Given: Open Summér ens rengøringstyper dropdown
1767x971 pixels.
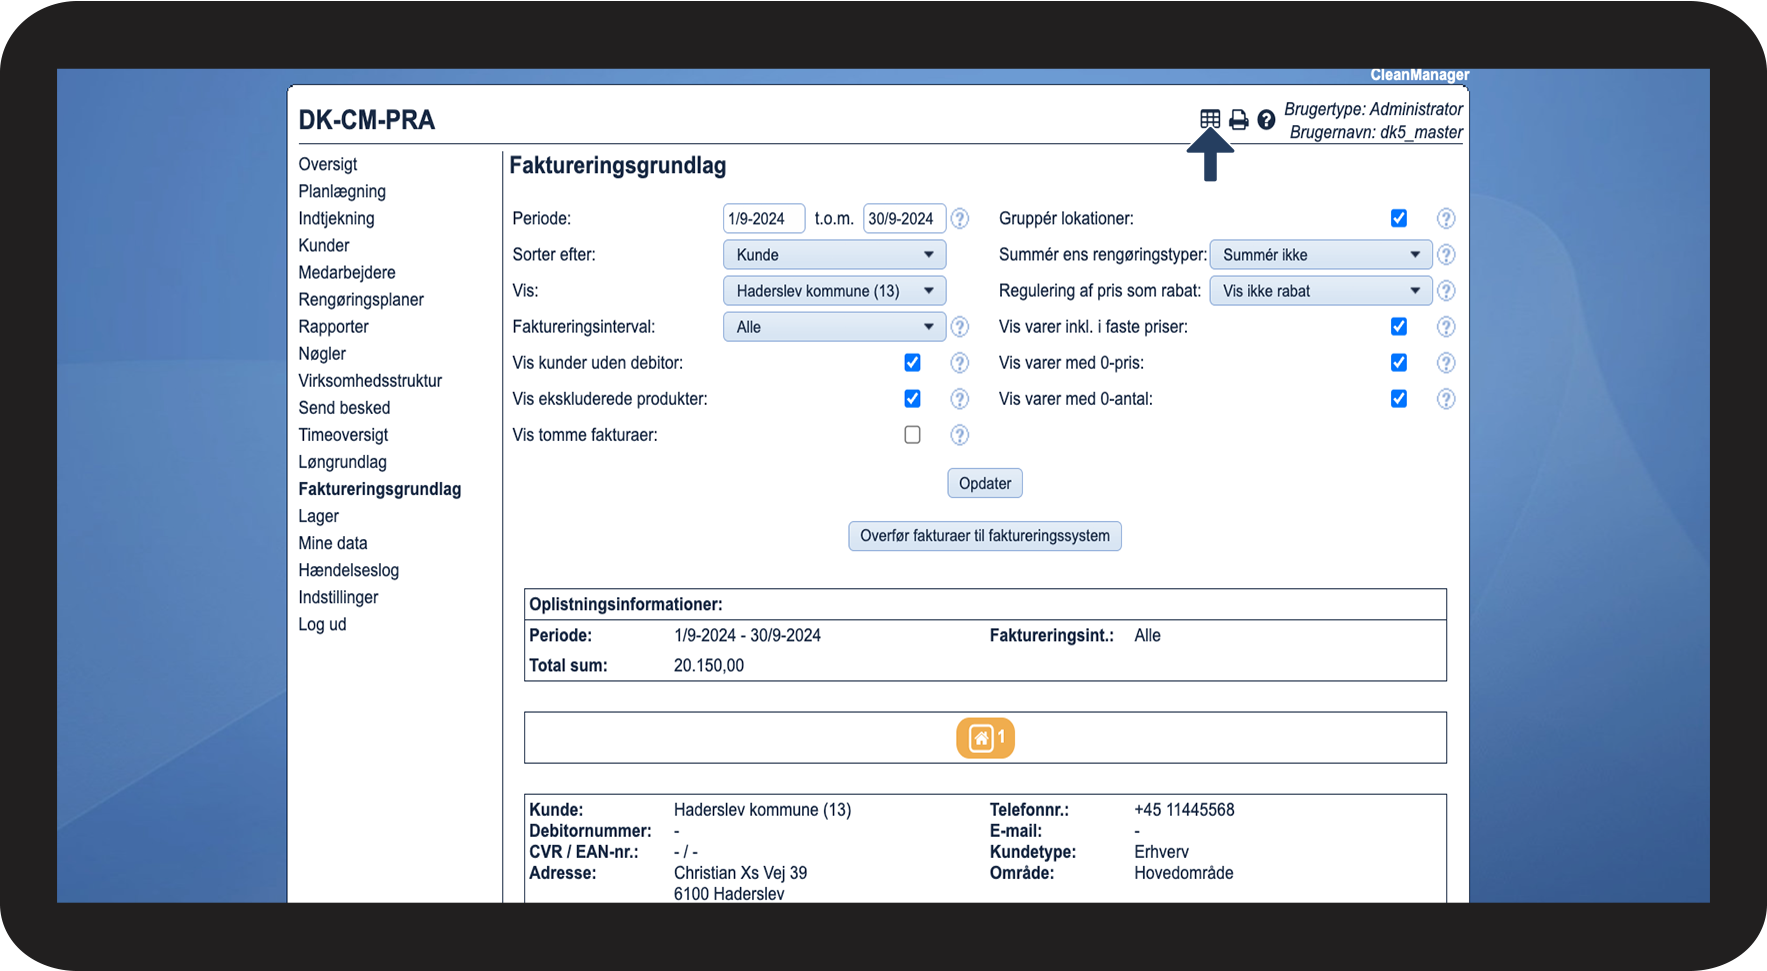Looking at the screenshot, I should tap(1320, 255).
